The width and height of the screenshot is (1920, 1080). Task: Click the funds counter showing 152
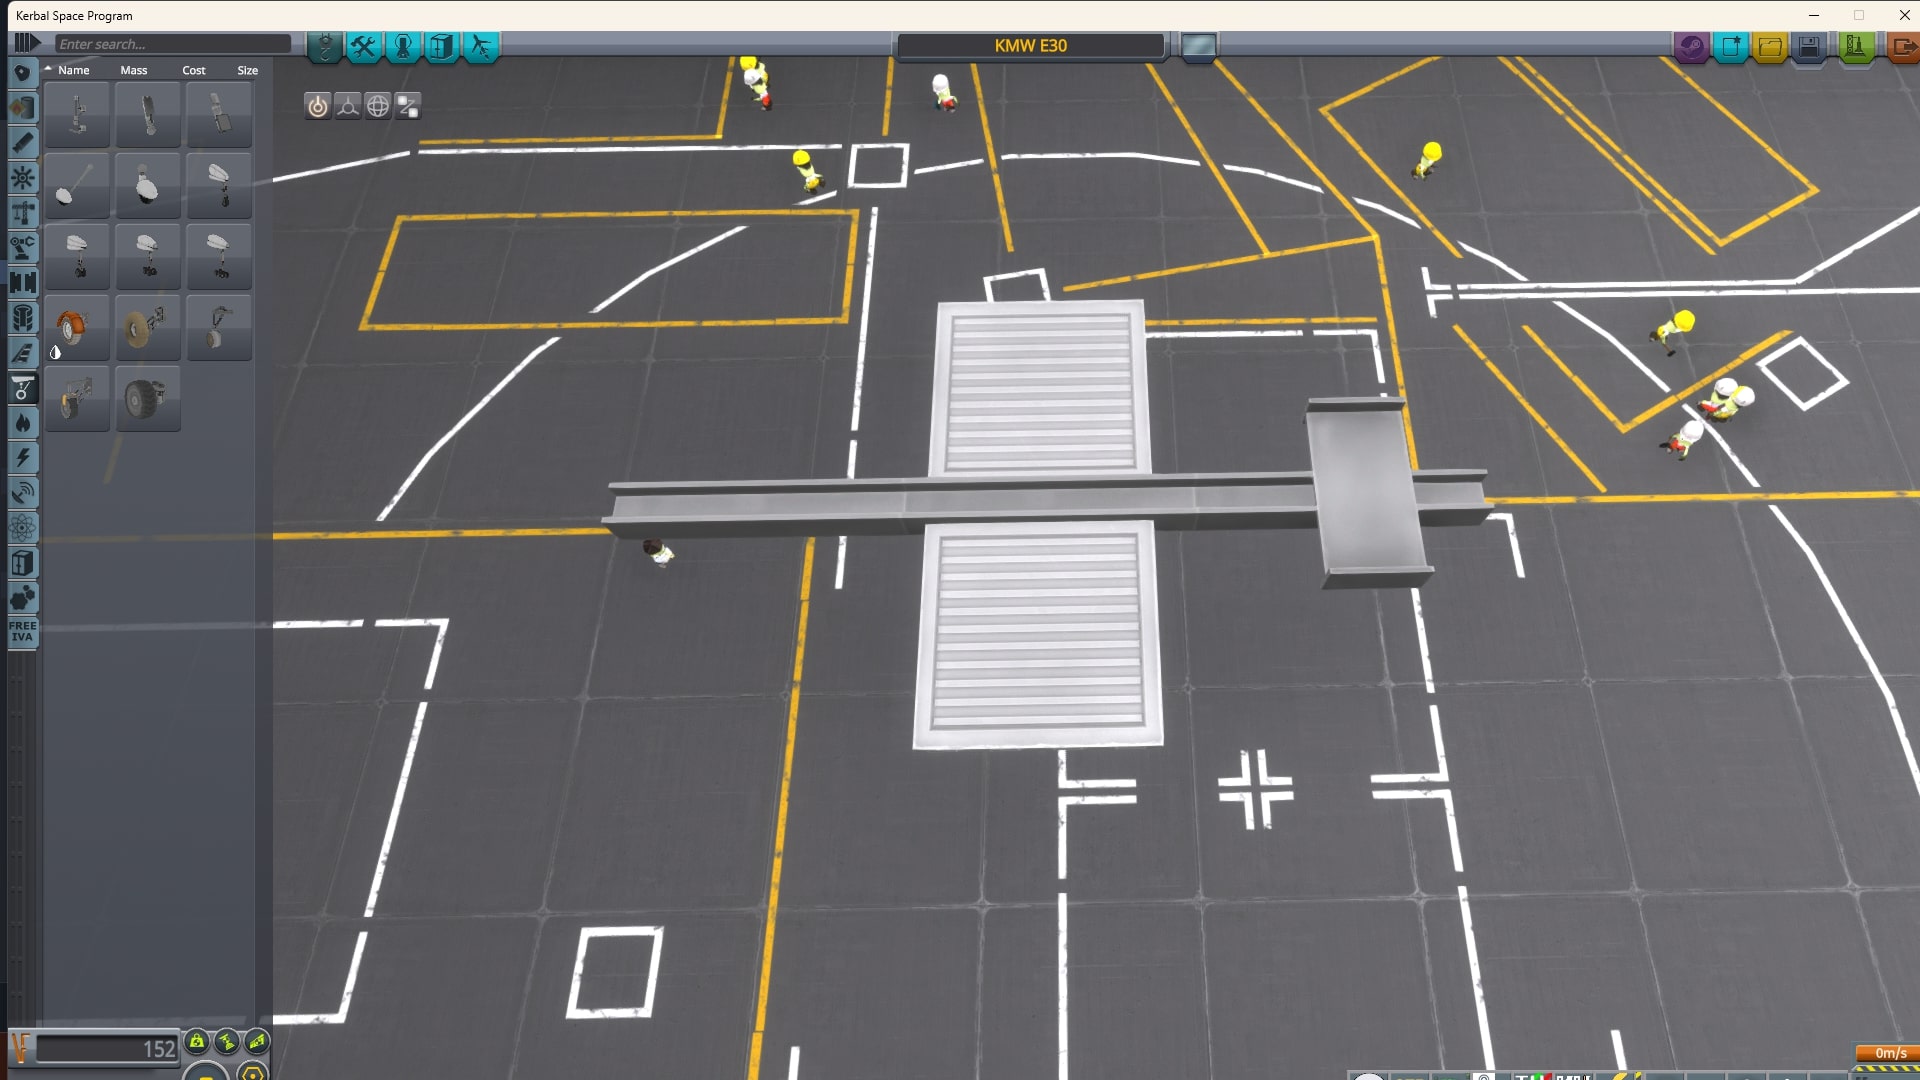click(x=107, y=1048)
